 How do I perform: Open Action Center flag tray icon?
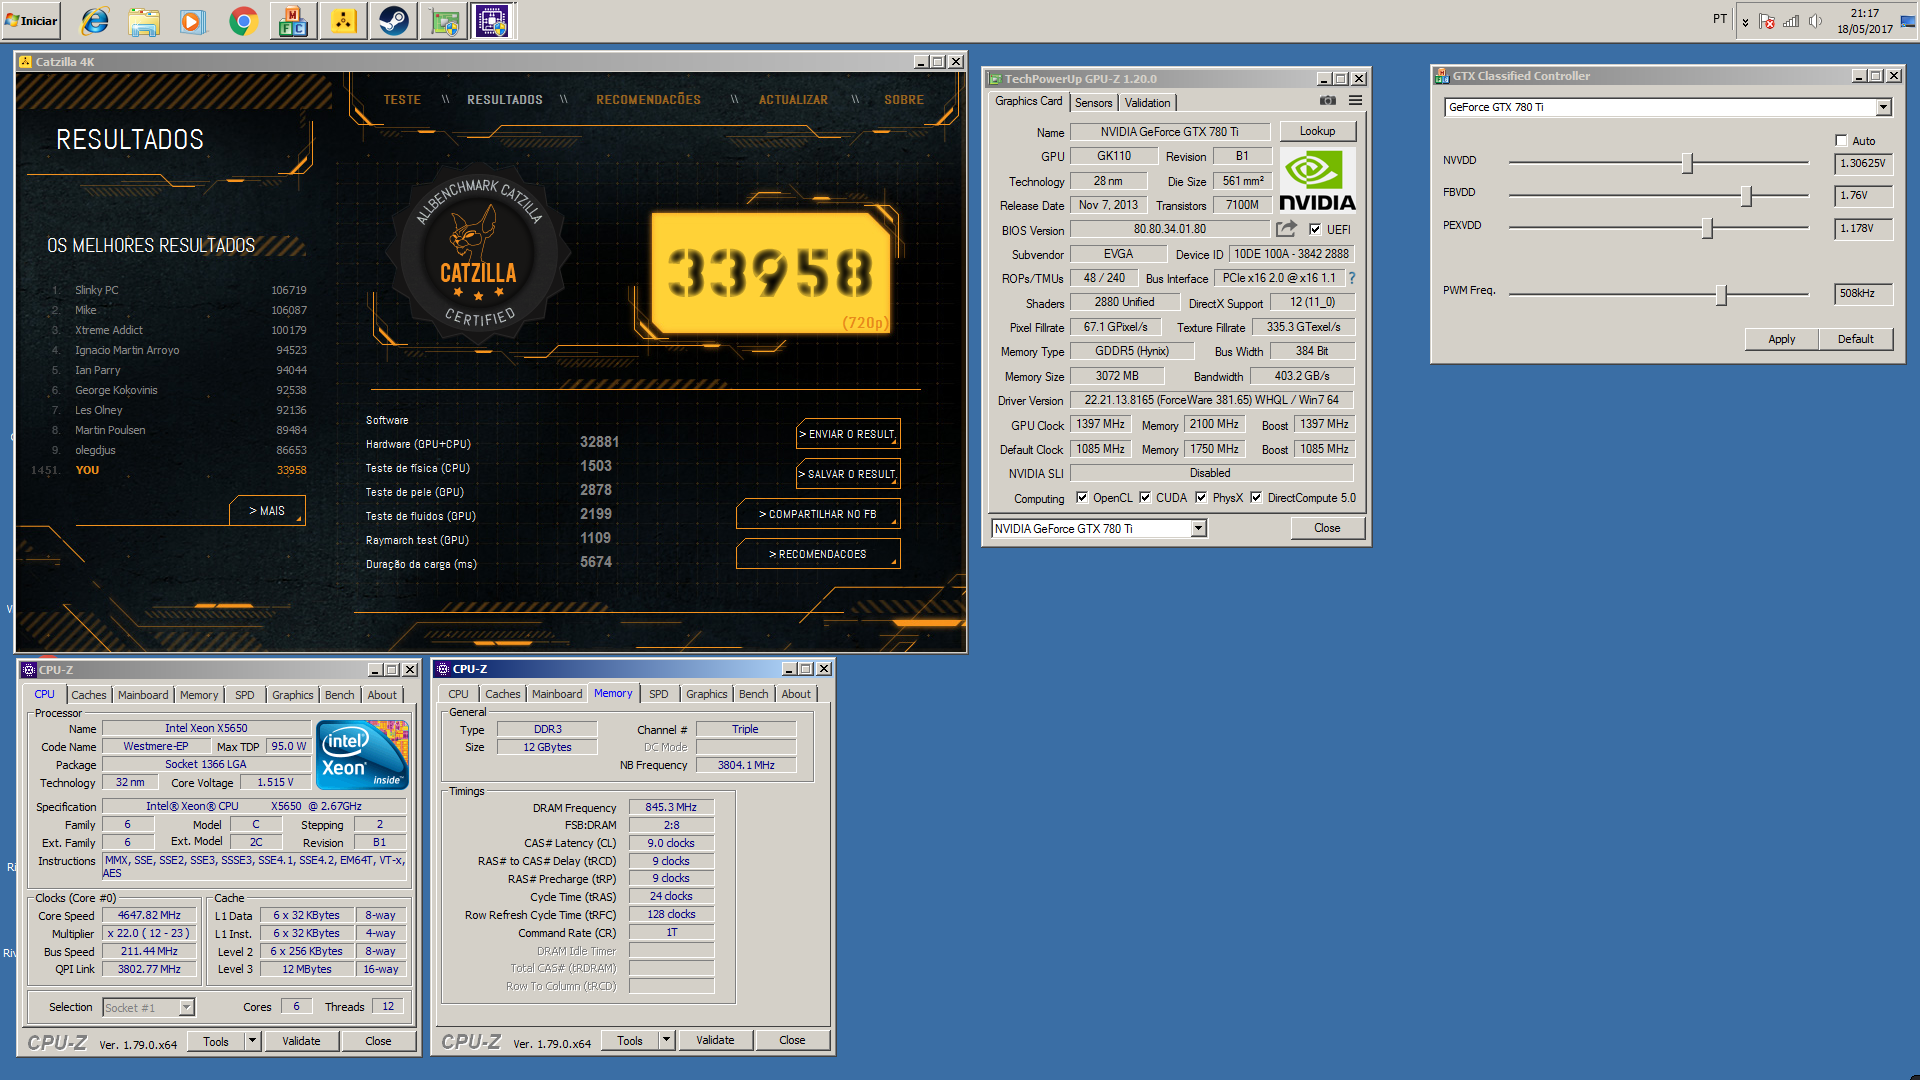[1767, 21]
